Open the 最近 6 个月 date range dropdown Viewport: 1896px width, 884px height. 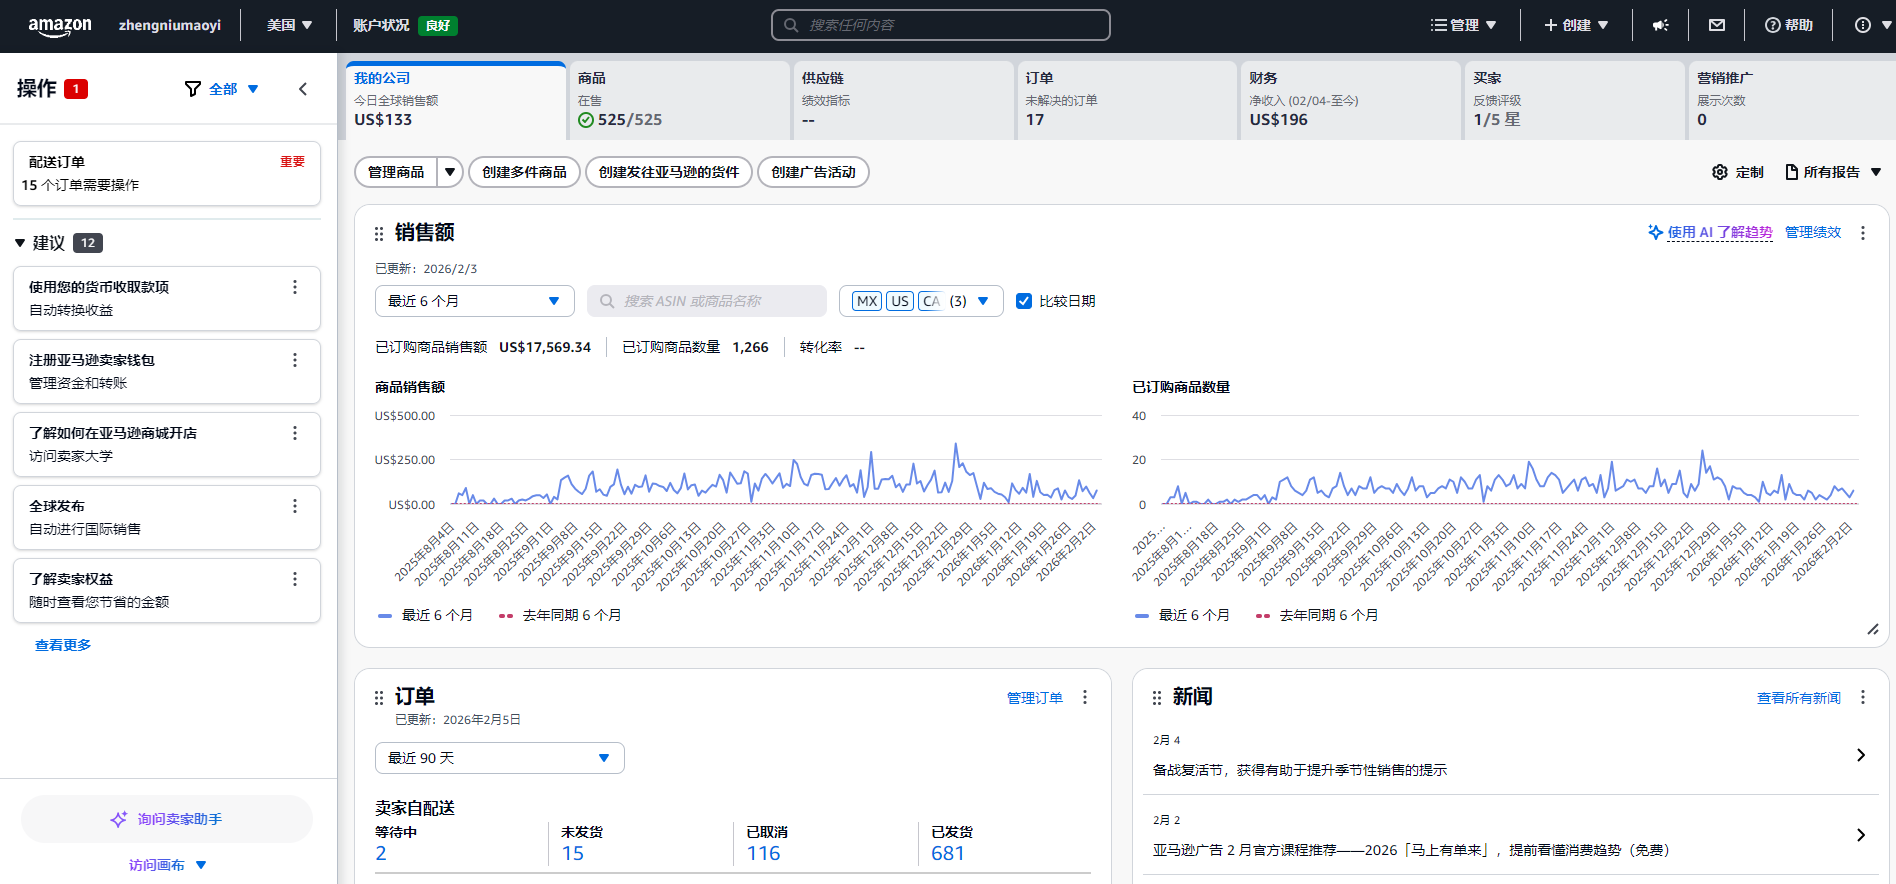tap(474, 301)
